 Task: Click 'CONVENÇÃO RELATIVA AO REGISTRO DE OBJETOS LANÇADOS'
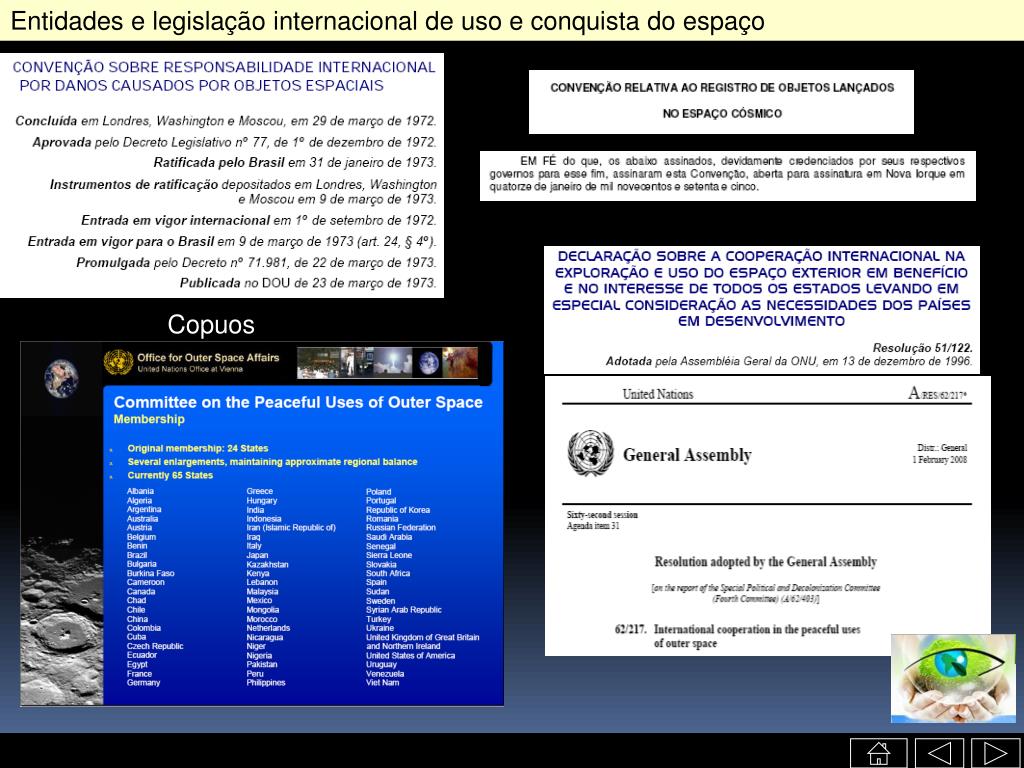(722, 88)
